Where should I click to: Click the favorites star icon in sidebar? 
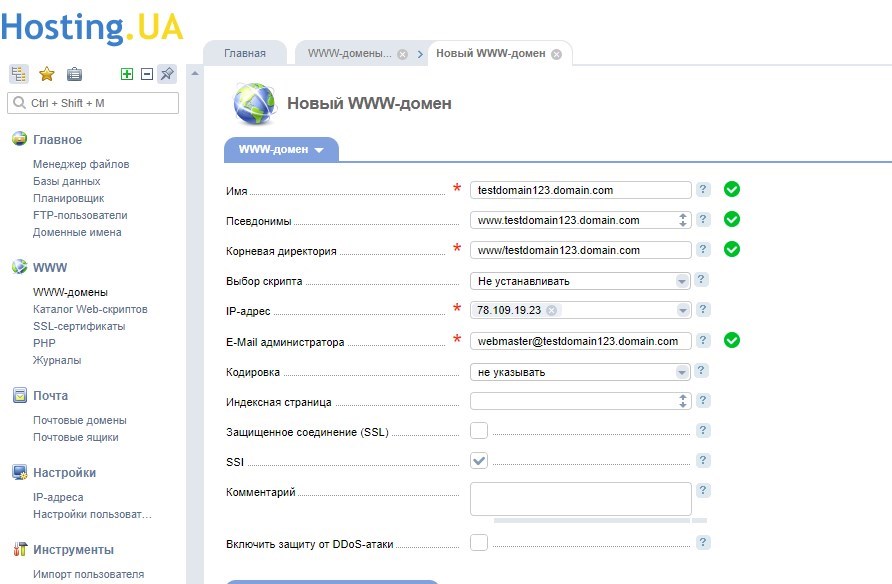46,74
